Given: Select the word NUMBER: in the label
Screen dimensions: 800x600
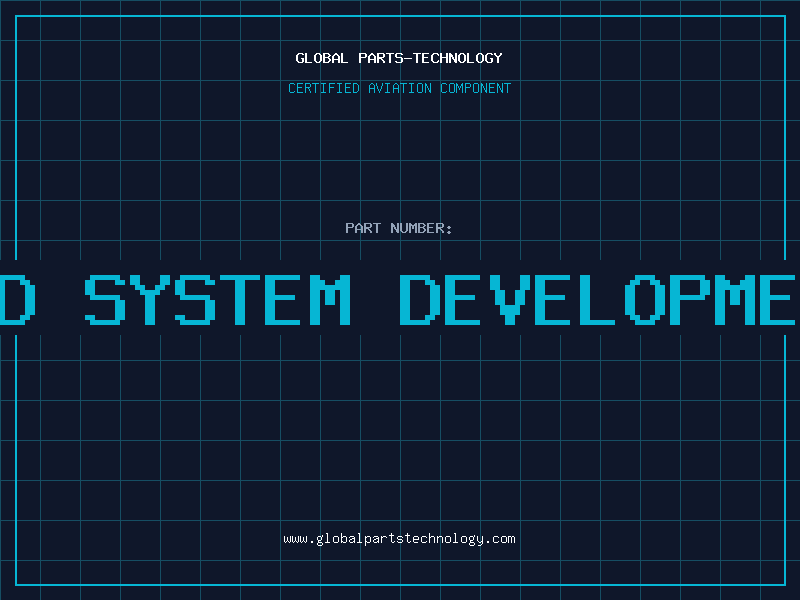Looking at the screenshot, I should (421, 228).
